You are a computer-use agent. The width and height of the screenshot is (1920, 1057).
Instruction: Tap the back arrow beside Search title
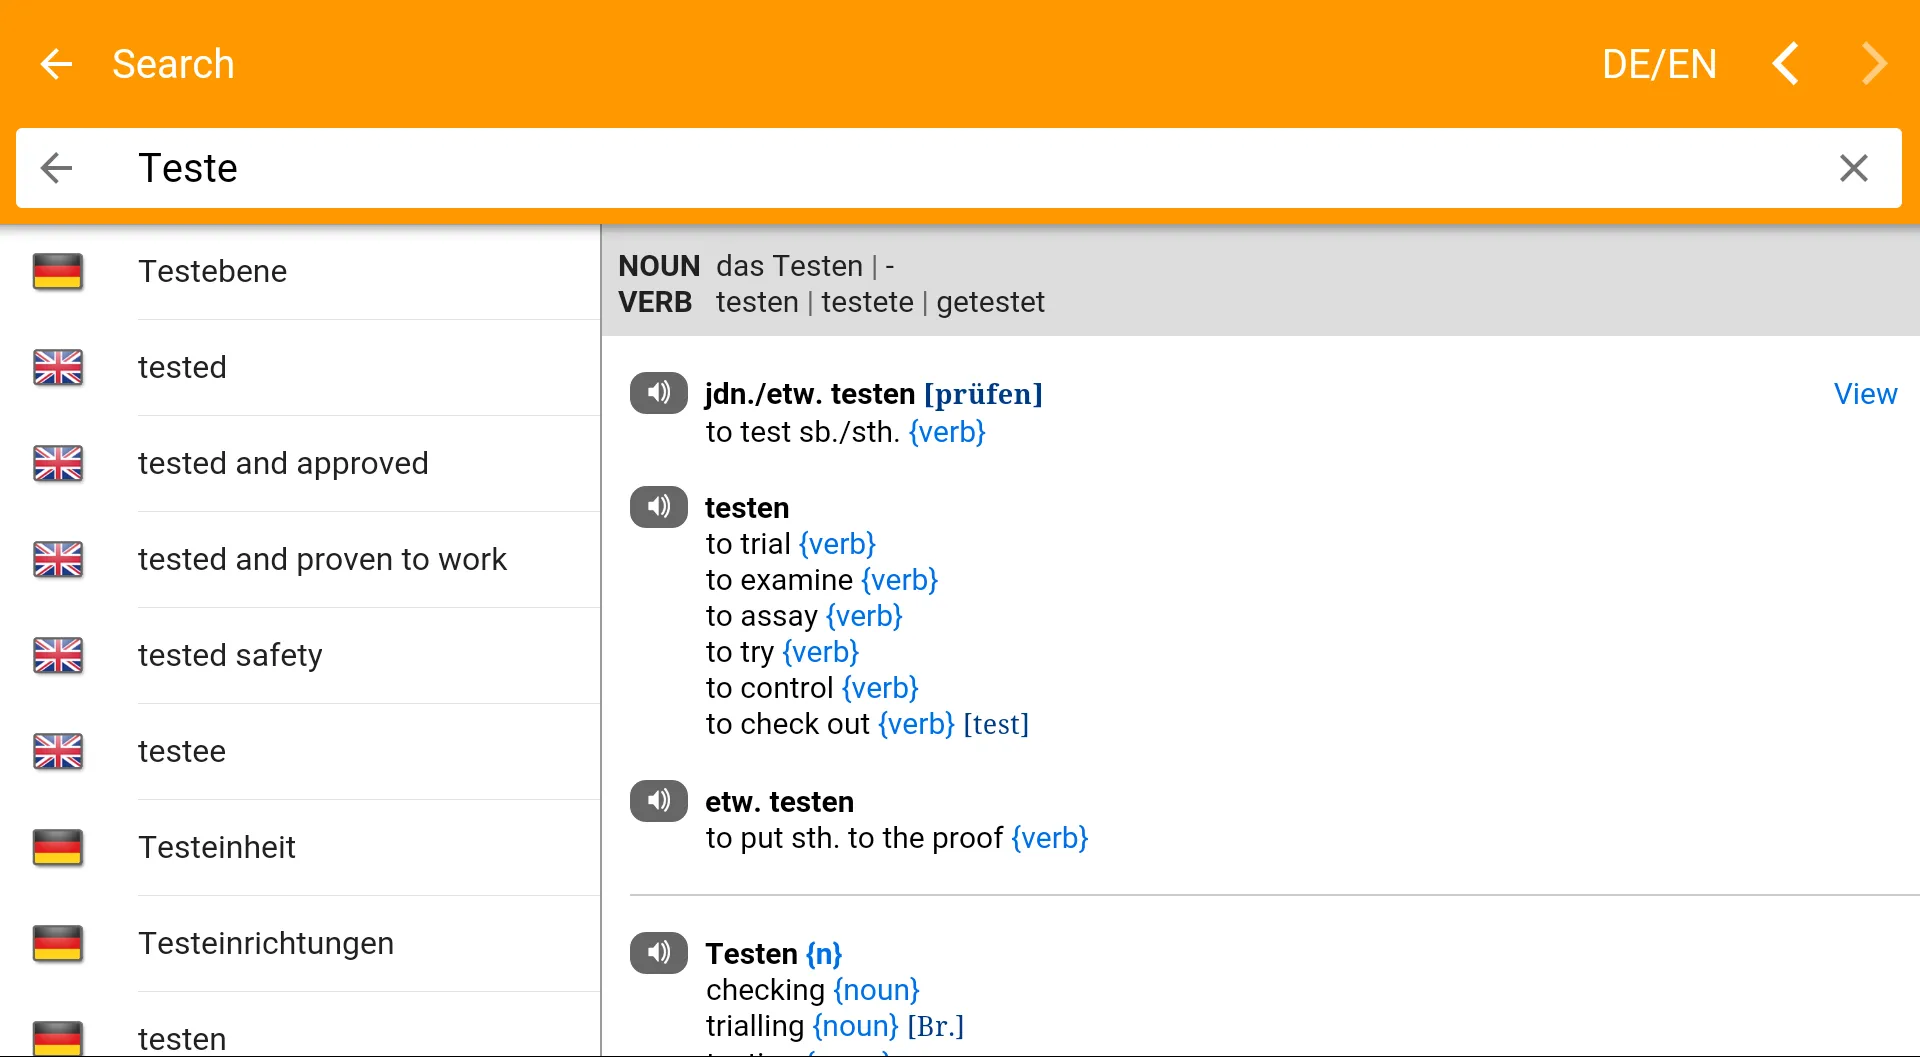pyautogui.click(x=56, y=64)
